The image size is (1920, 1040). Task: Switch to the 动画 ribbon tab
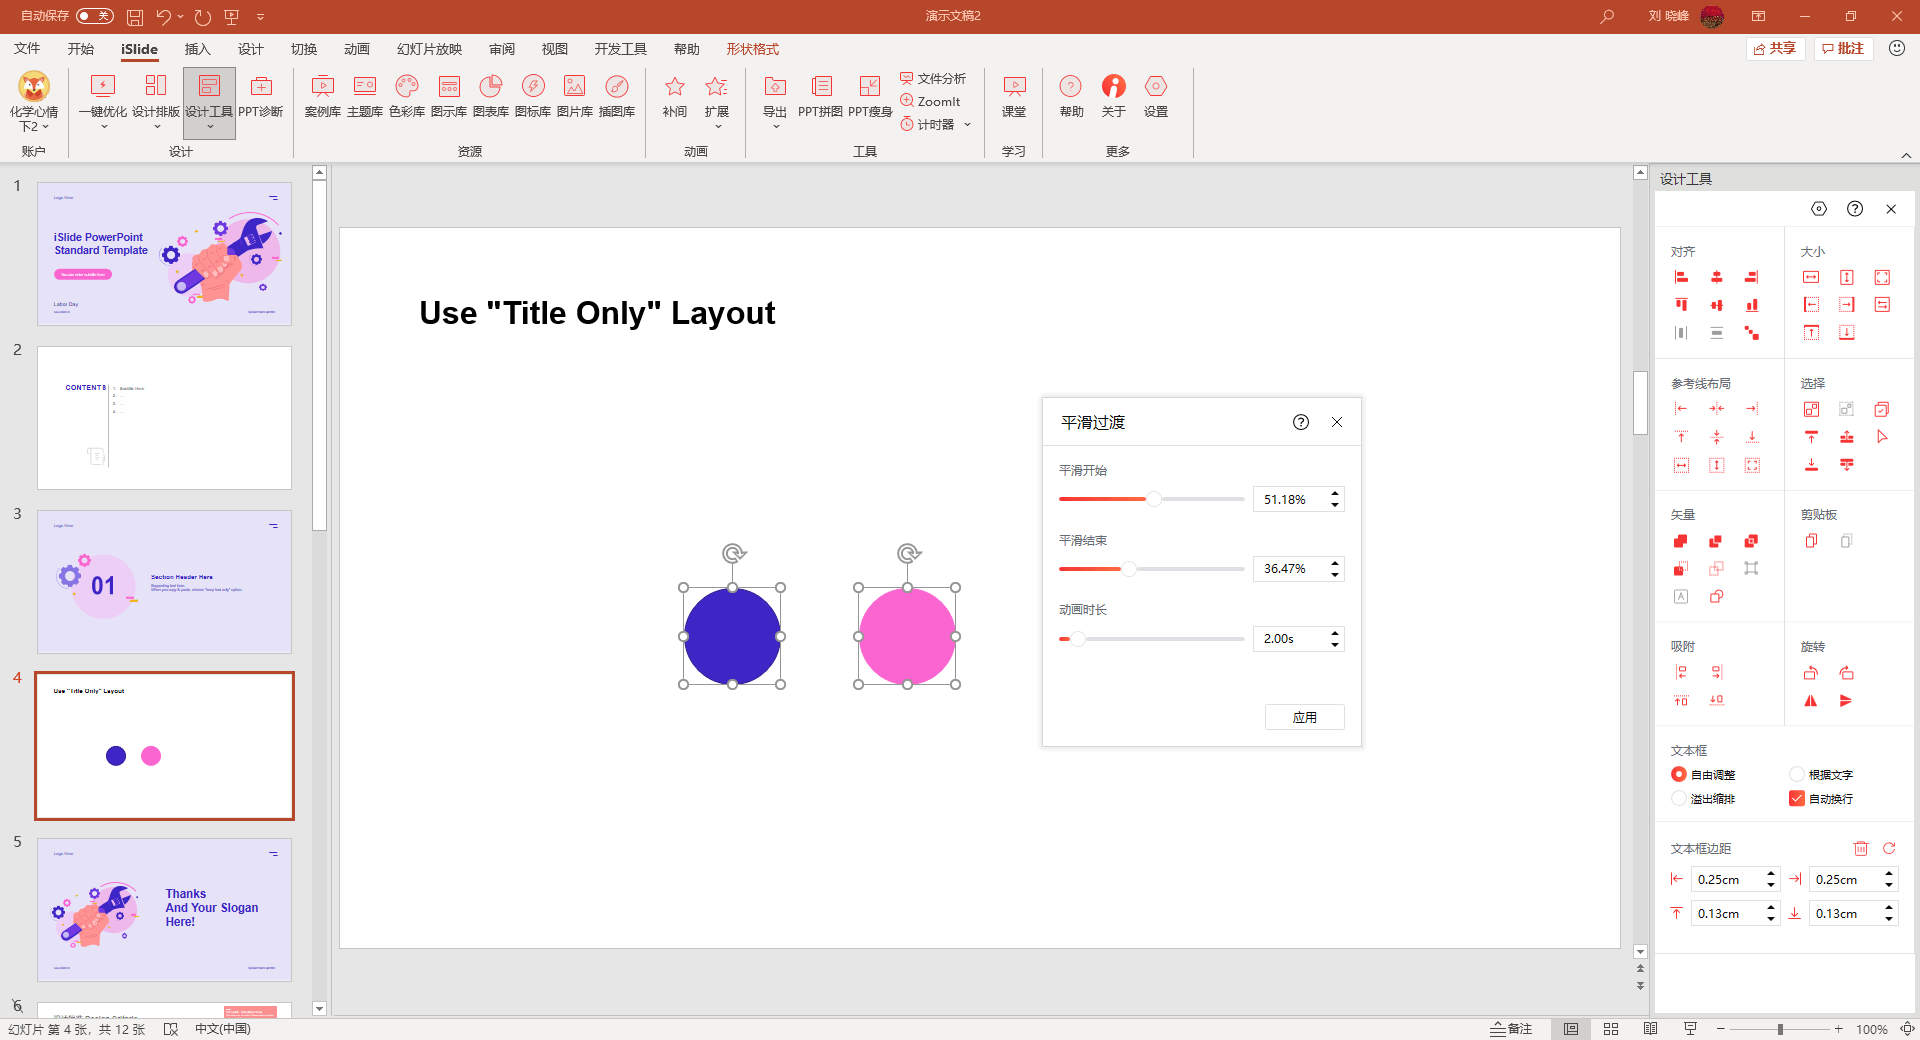tap(356, 49)
